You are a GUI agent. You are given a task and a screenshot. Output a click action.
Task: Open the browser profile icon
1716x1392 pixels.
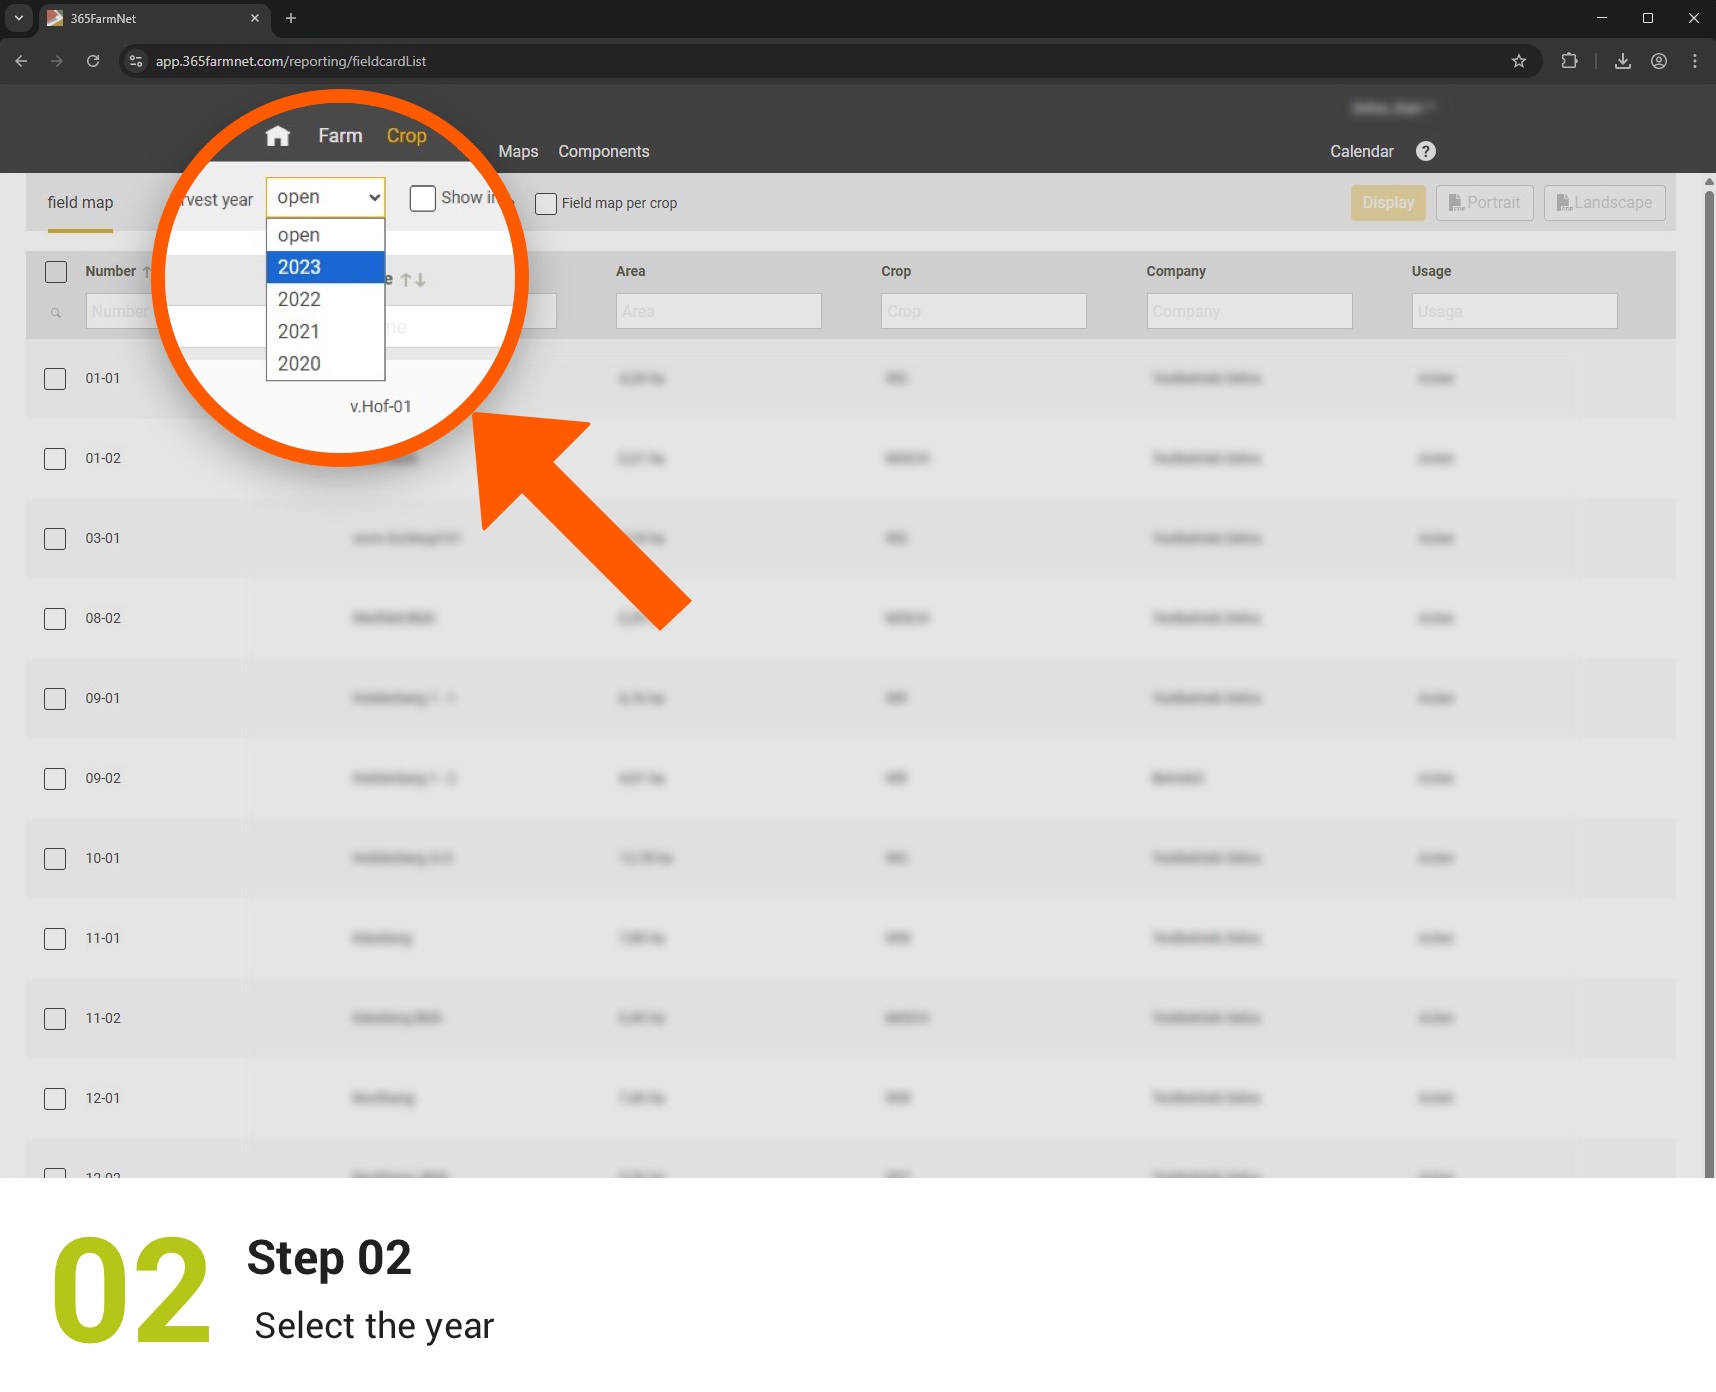1659,61
